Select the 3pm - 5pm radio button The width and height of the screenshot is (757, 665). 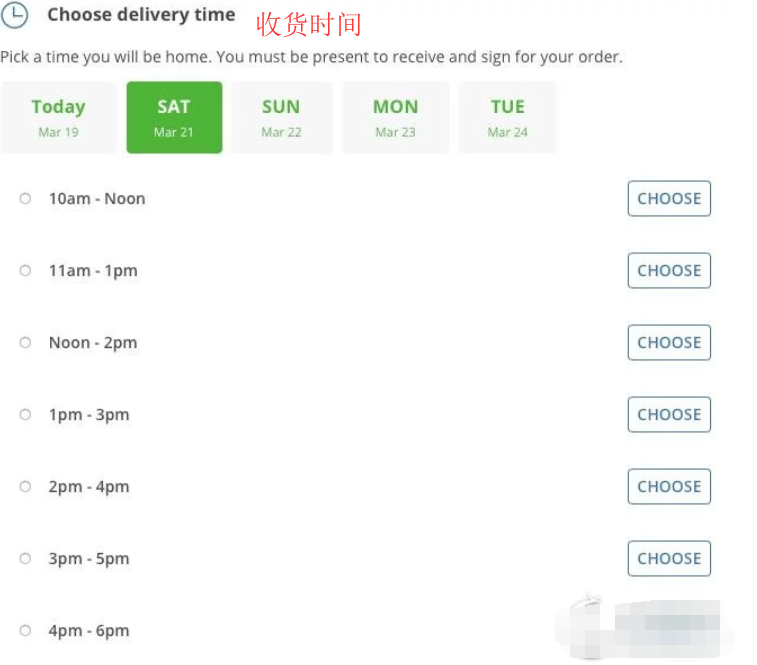point(25,559)
